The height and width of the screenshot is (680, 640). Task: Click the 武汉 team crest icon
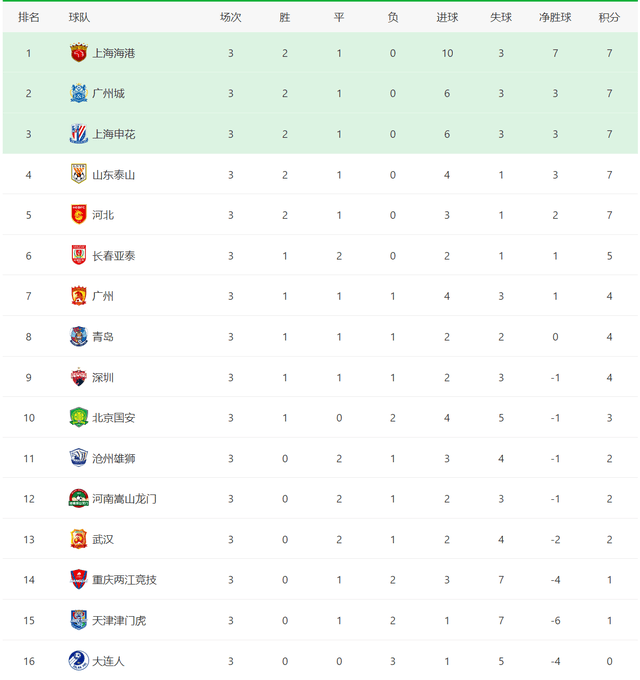[x=78, y=539]
